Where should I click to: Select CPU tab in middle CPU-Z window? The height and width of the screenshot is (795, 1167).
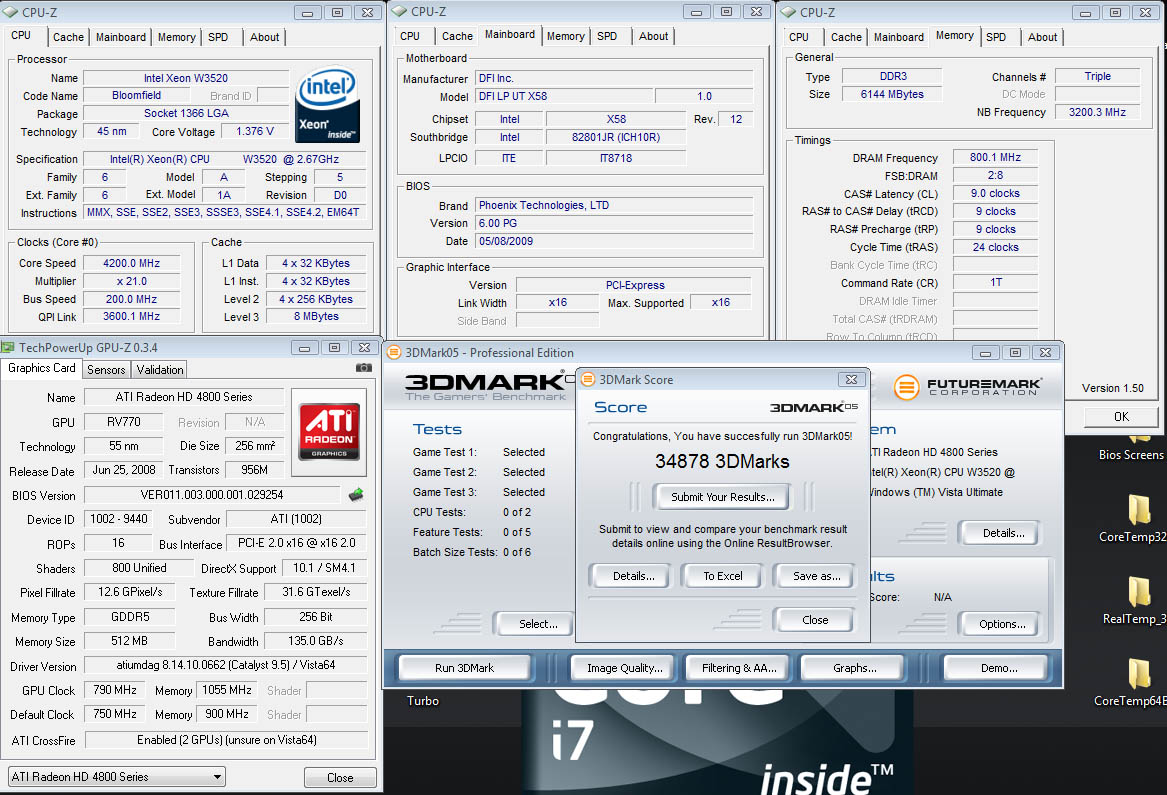coord(410,36)
